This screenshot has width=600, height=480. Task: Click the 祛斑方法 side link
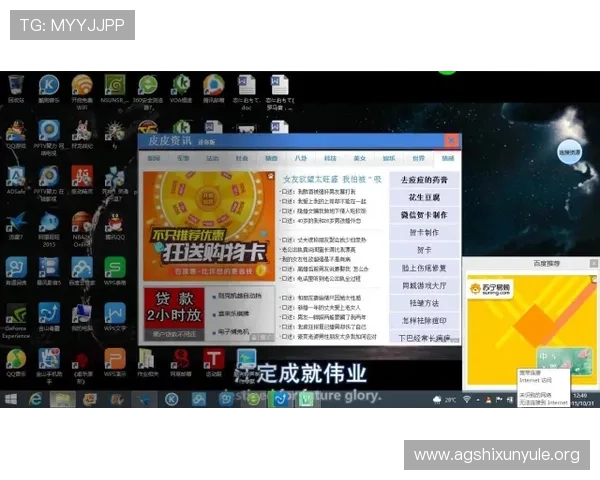424,303
